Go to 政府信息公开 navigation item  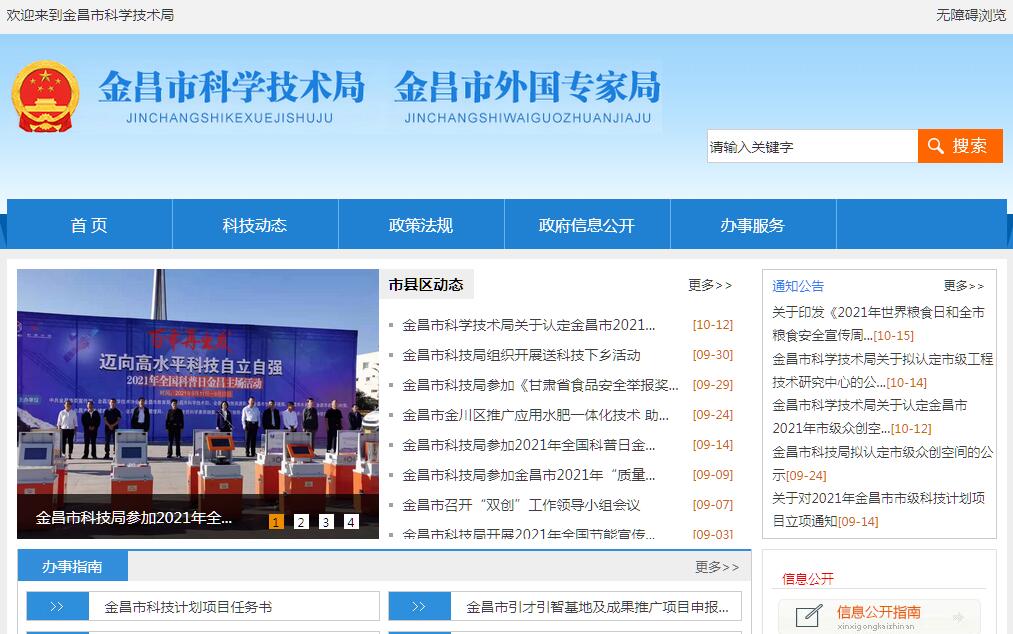(586, 225)
